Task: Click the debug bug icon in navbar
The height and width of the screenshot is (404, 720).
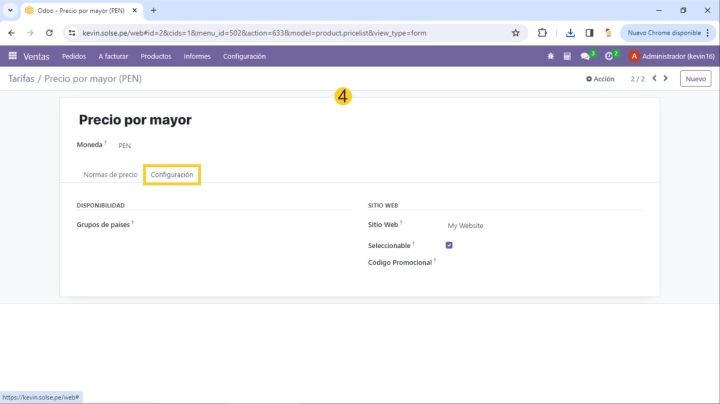Action: (x=550, y=56)
